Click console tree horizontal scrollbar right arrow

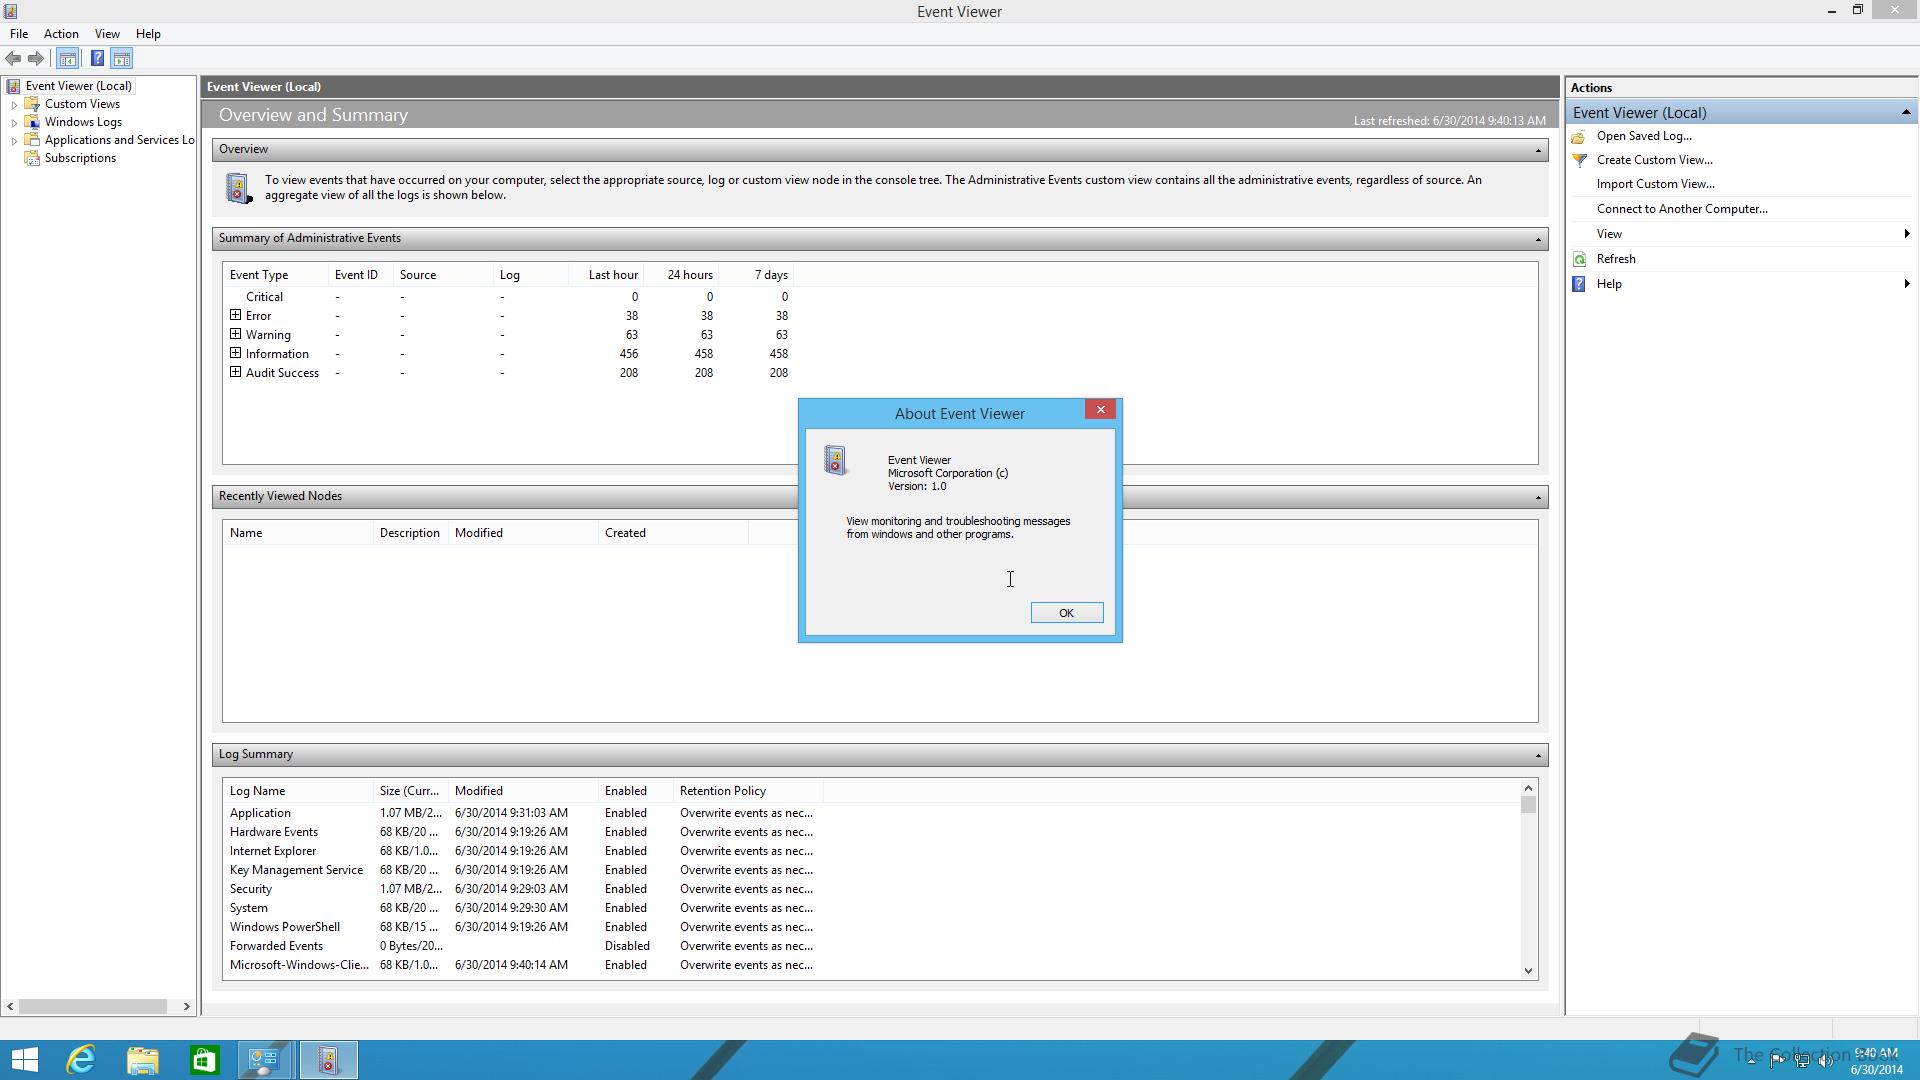point(186,1006)
